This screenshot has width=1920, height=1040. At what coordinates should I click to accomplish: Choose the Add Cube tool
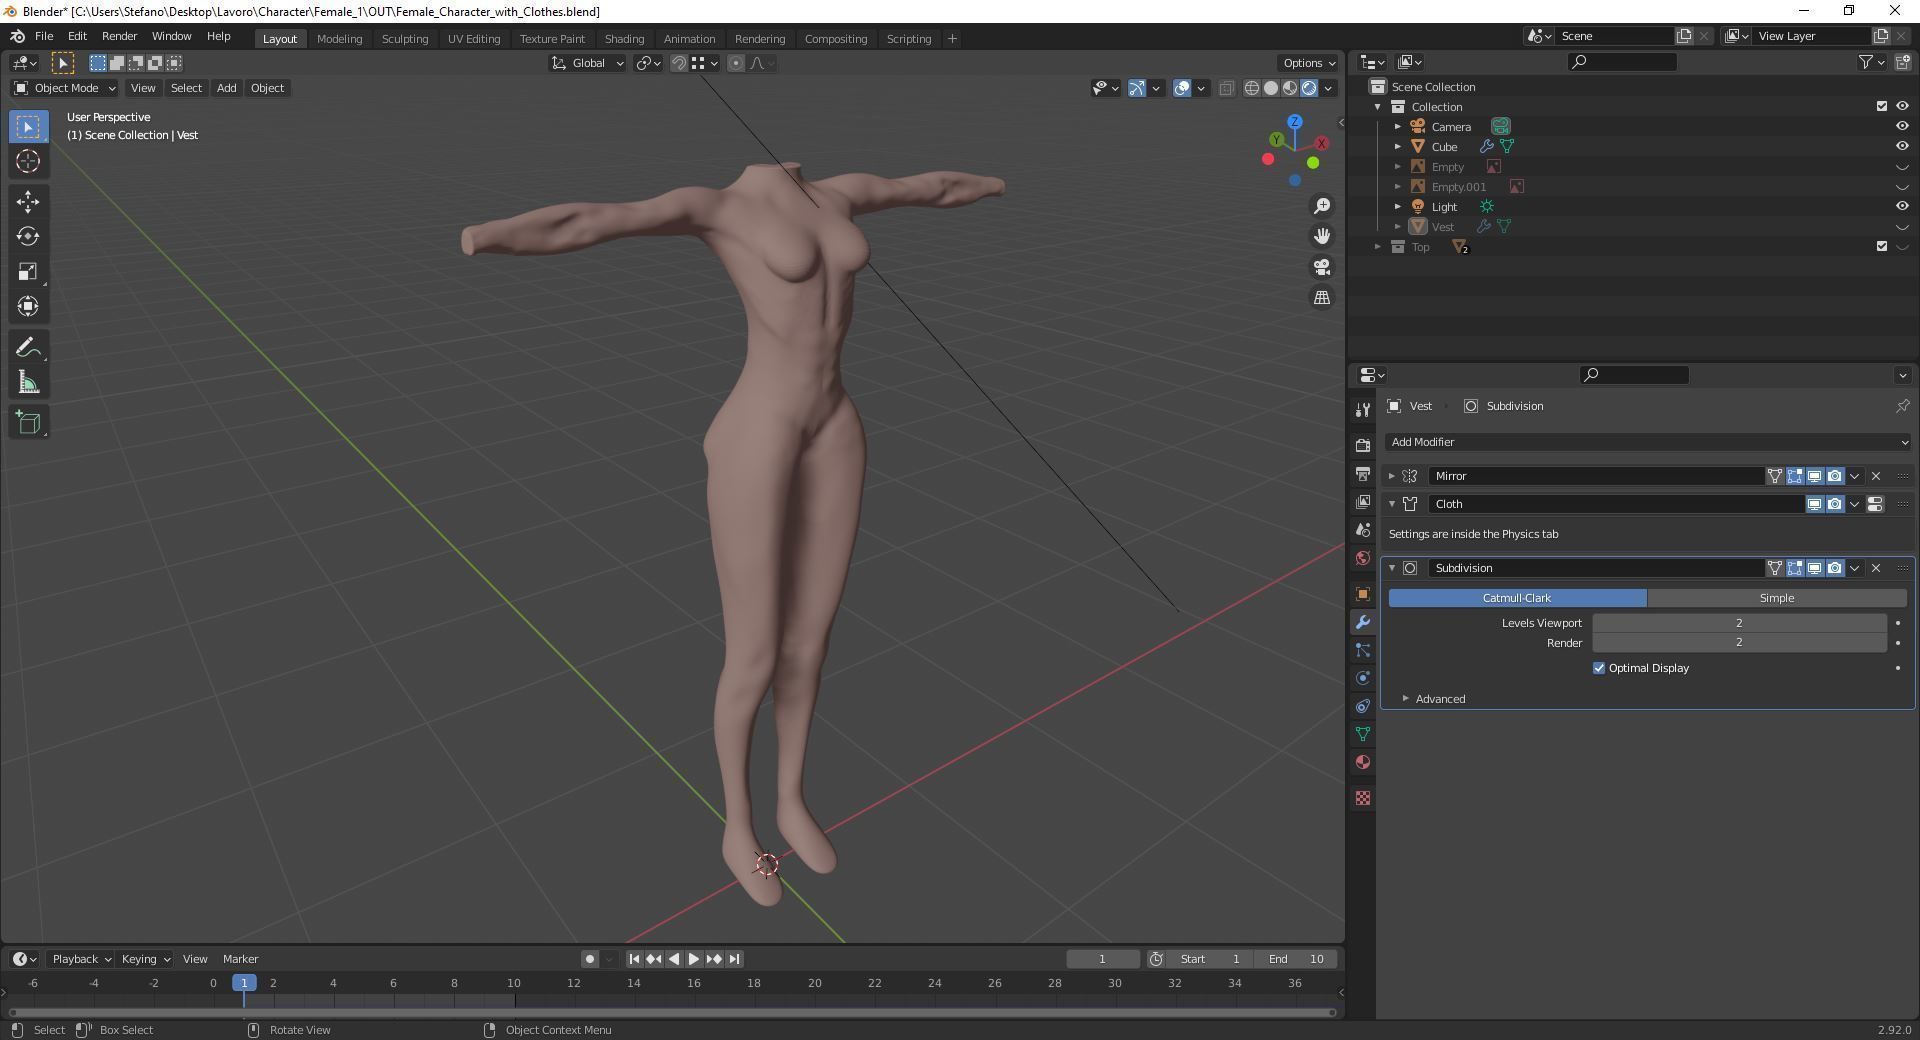pyautogui.click(x=28, y=423)
